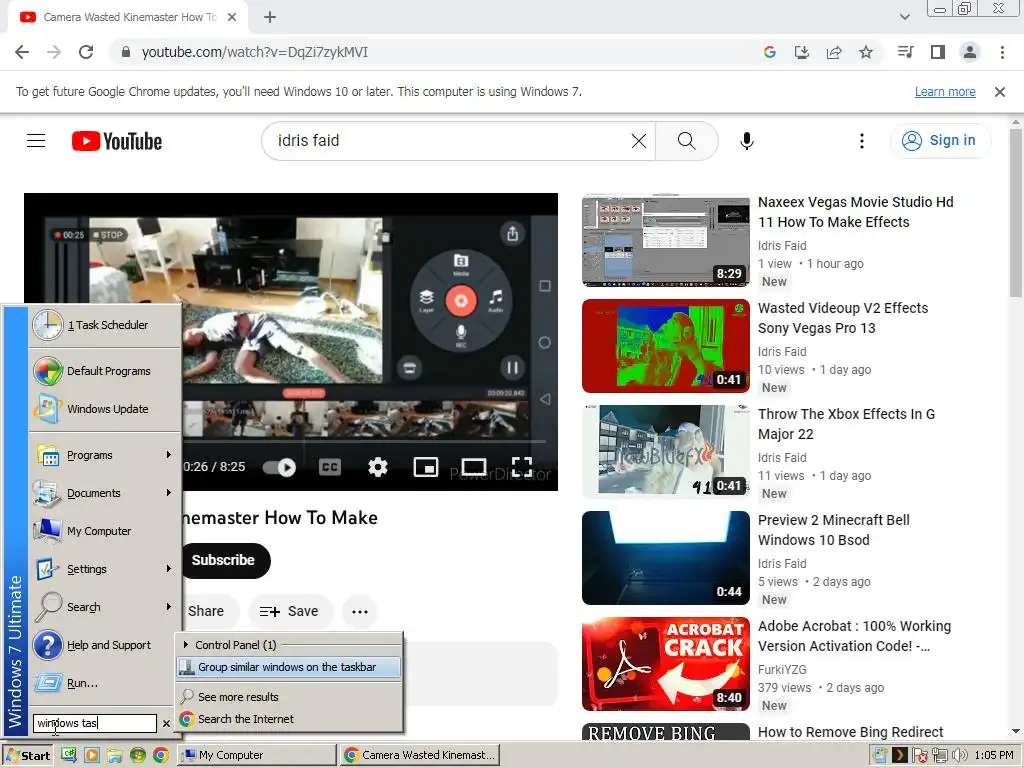Subscribe to the channel

[x=223, y=560]
